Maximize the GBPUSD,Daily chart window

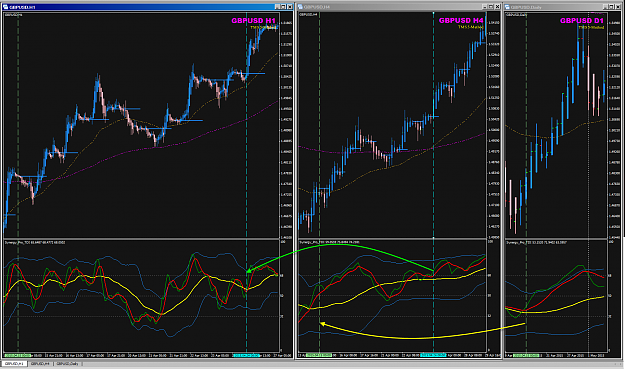[611, 7]
